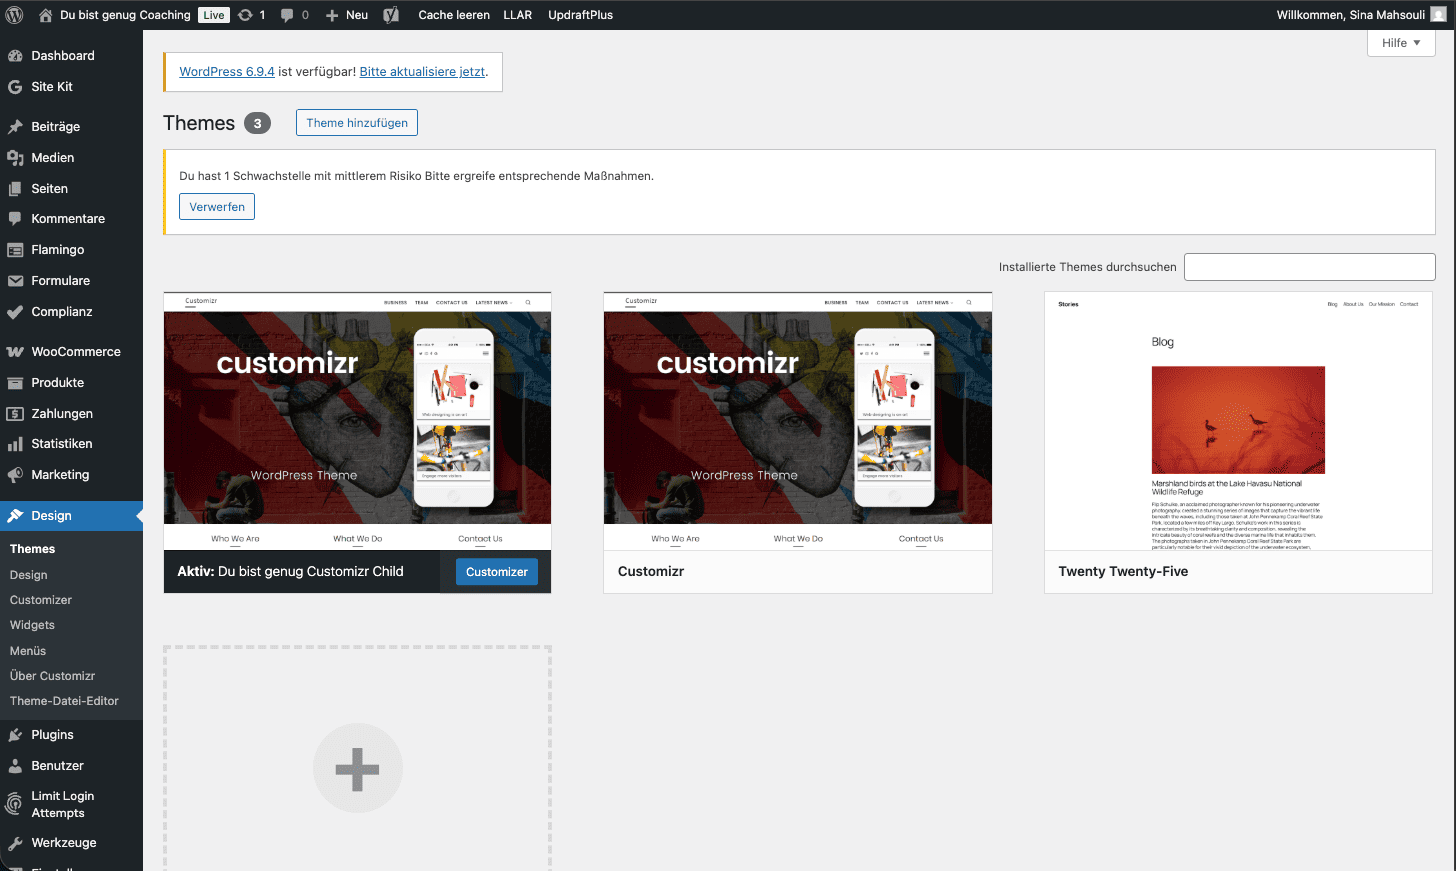This screenshot has height=871, width=1456.
Task: Click the Schwachstelle mit mittlerem Risiko notice text
Action: (416, 176)
